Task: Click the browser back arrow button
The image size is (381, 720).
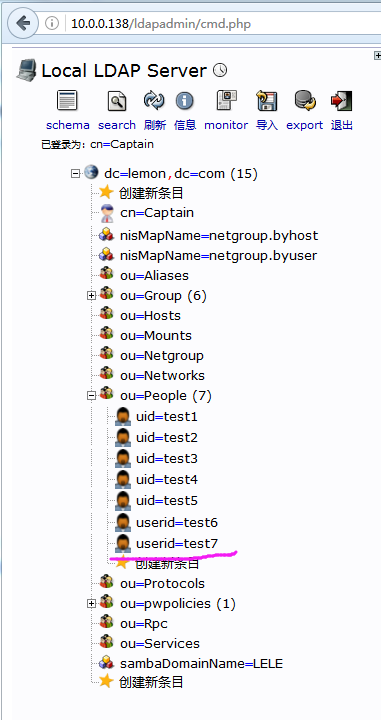Action: click(22, 22)
